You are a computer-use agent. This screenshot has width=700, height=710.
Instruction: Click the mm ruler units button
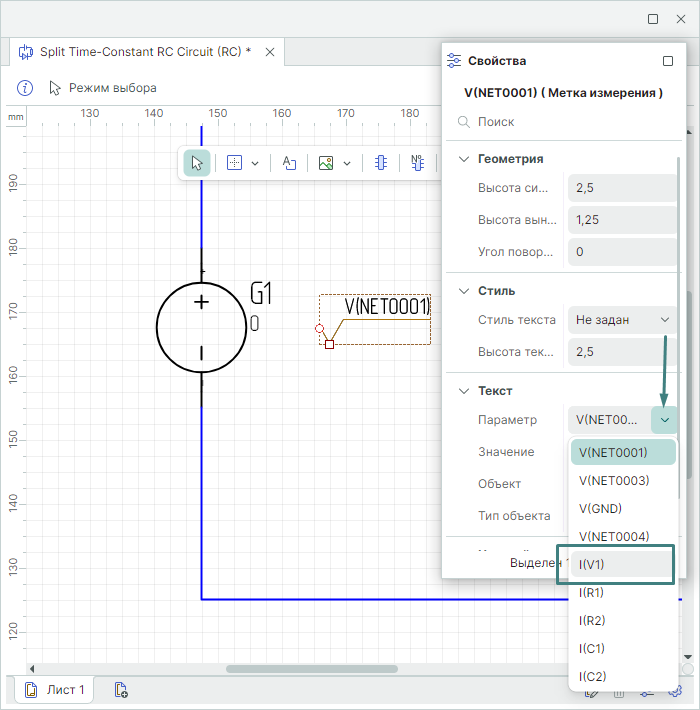[x=15, y=117]
